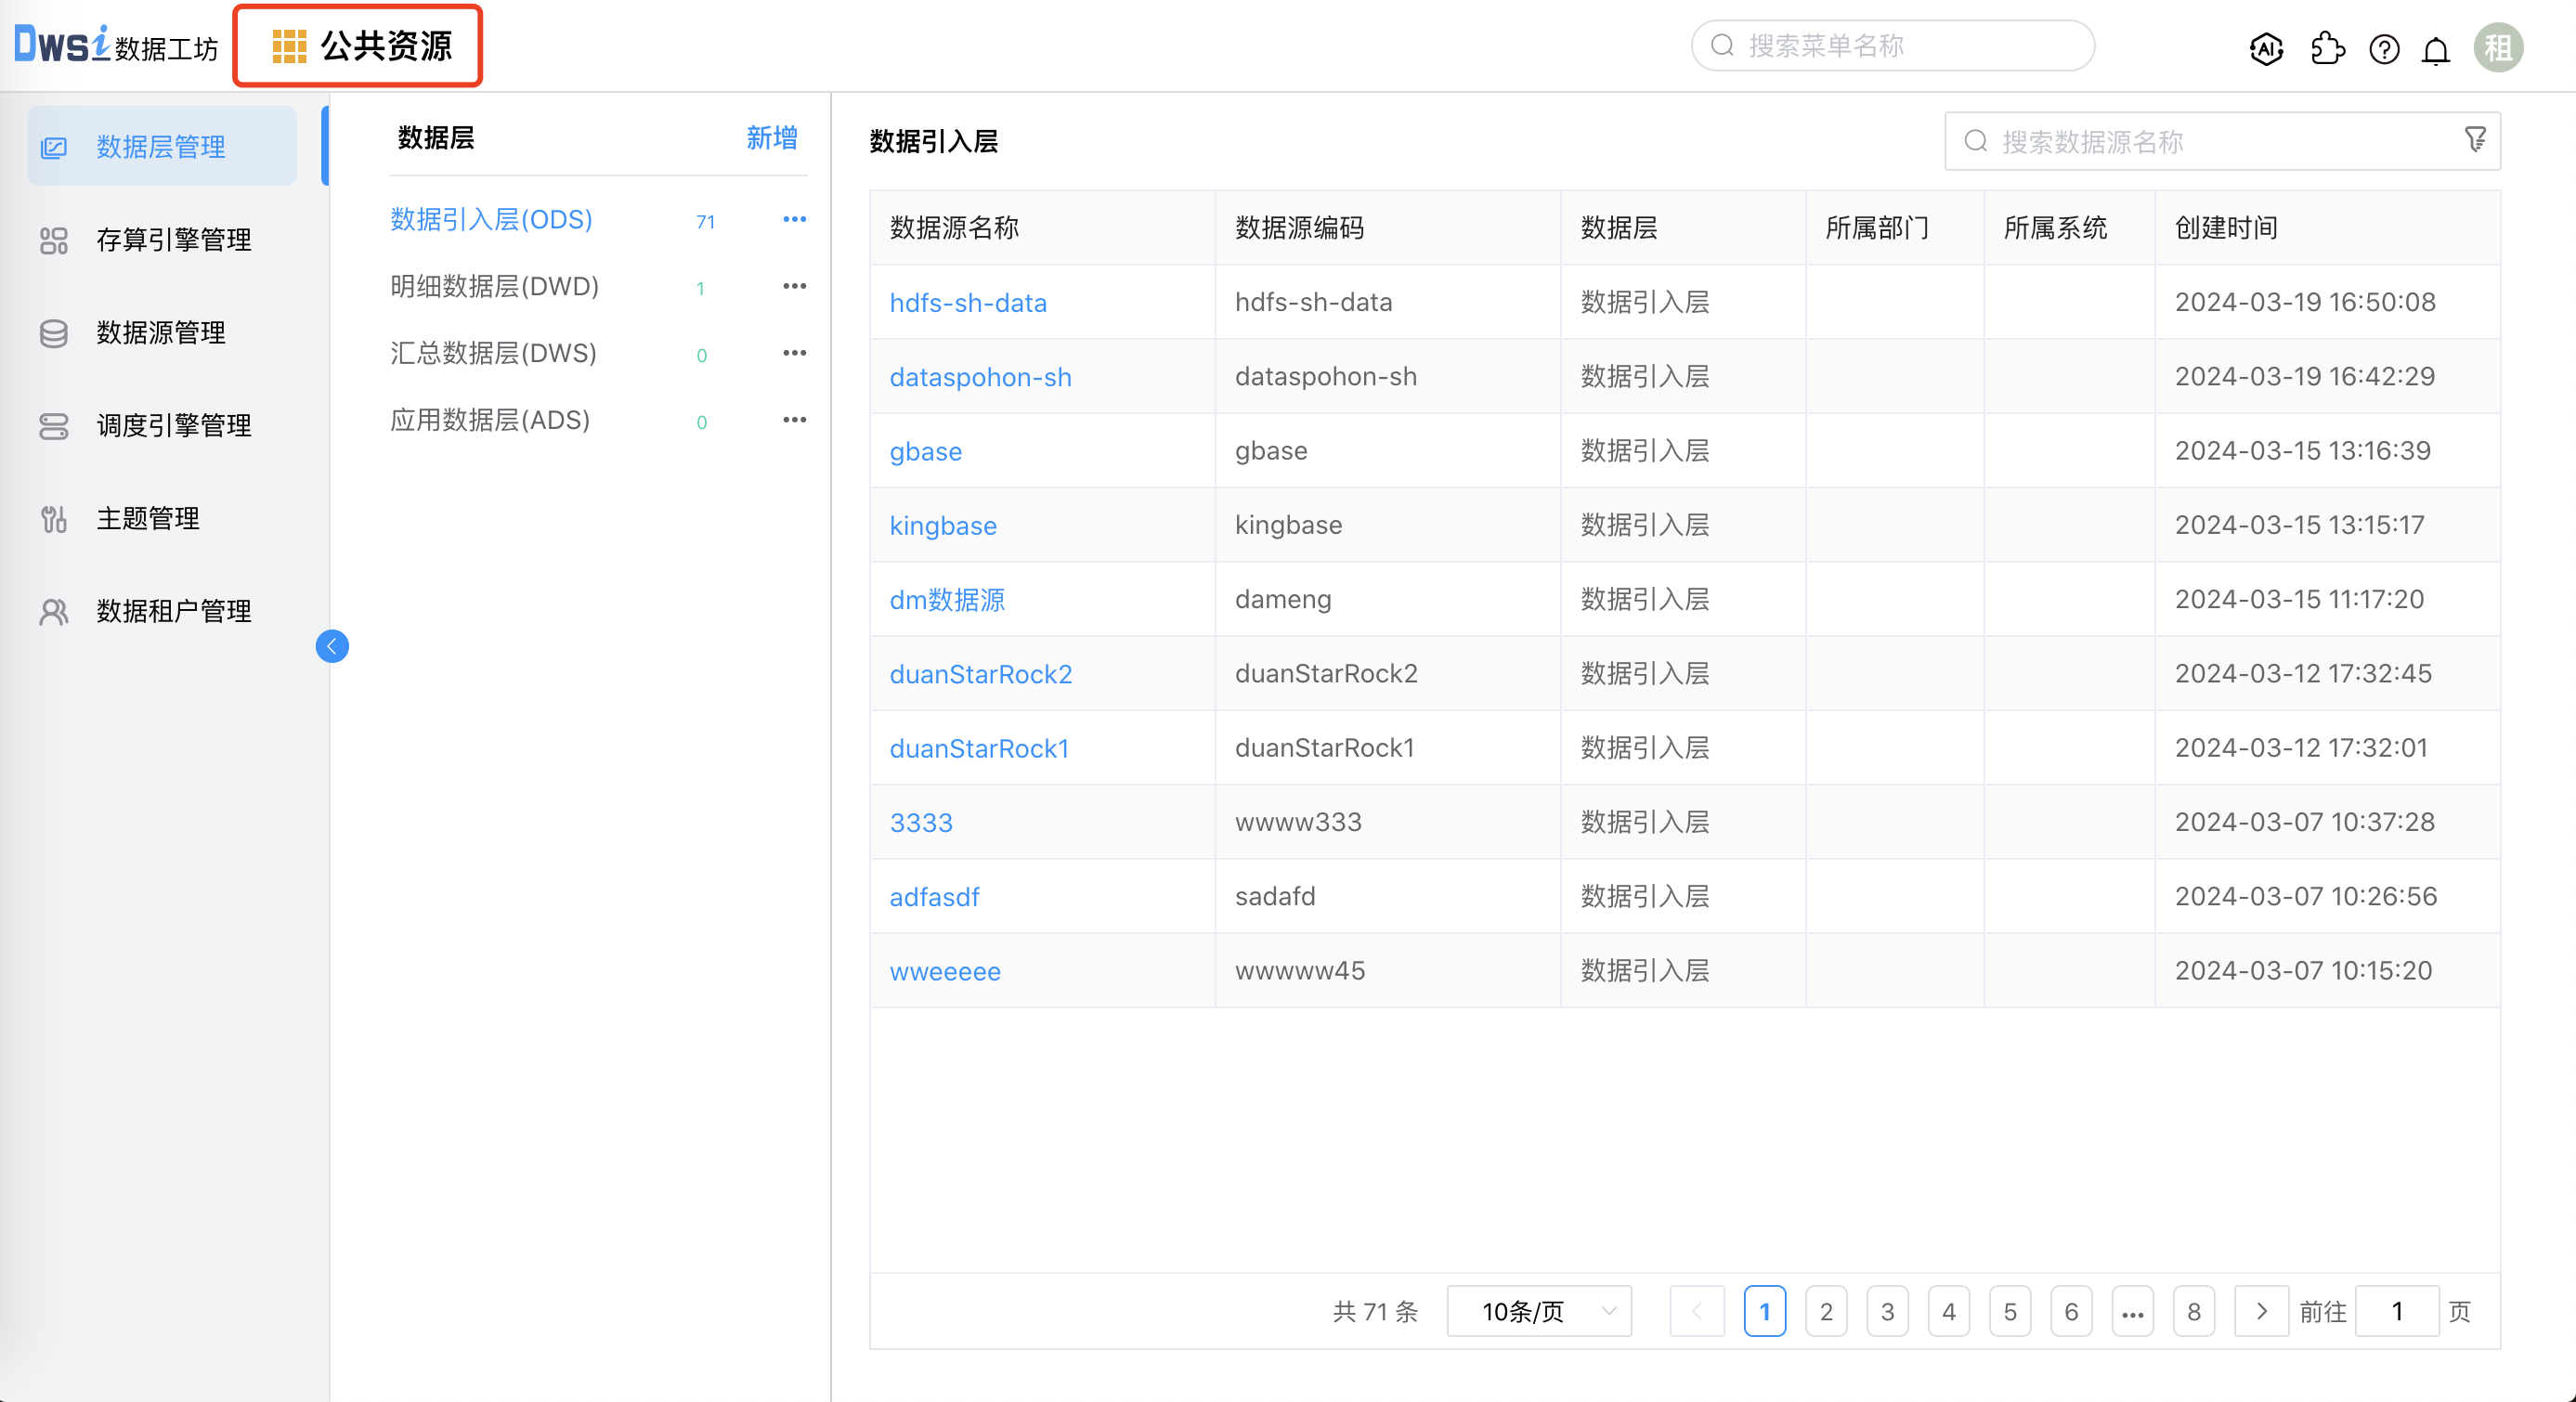Screen dimensions: 2576x1402
Task: Click the plugin puzzle icon
Action: coord(2327,47)
